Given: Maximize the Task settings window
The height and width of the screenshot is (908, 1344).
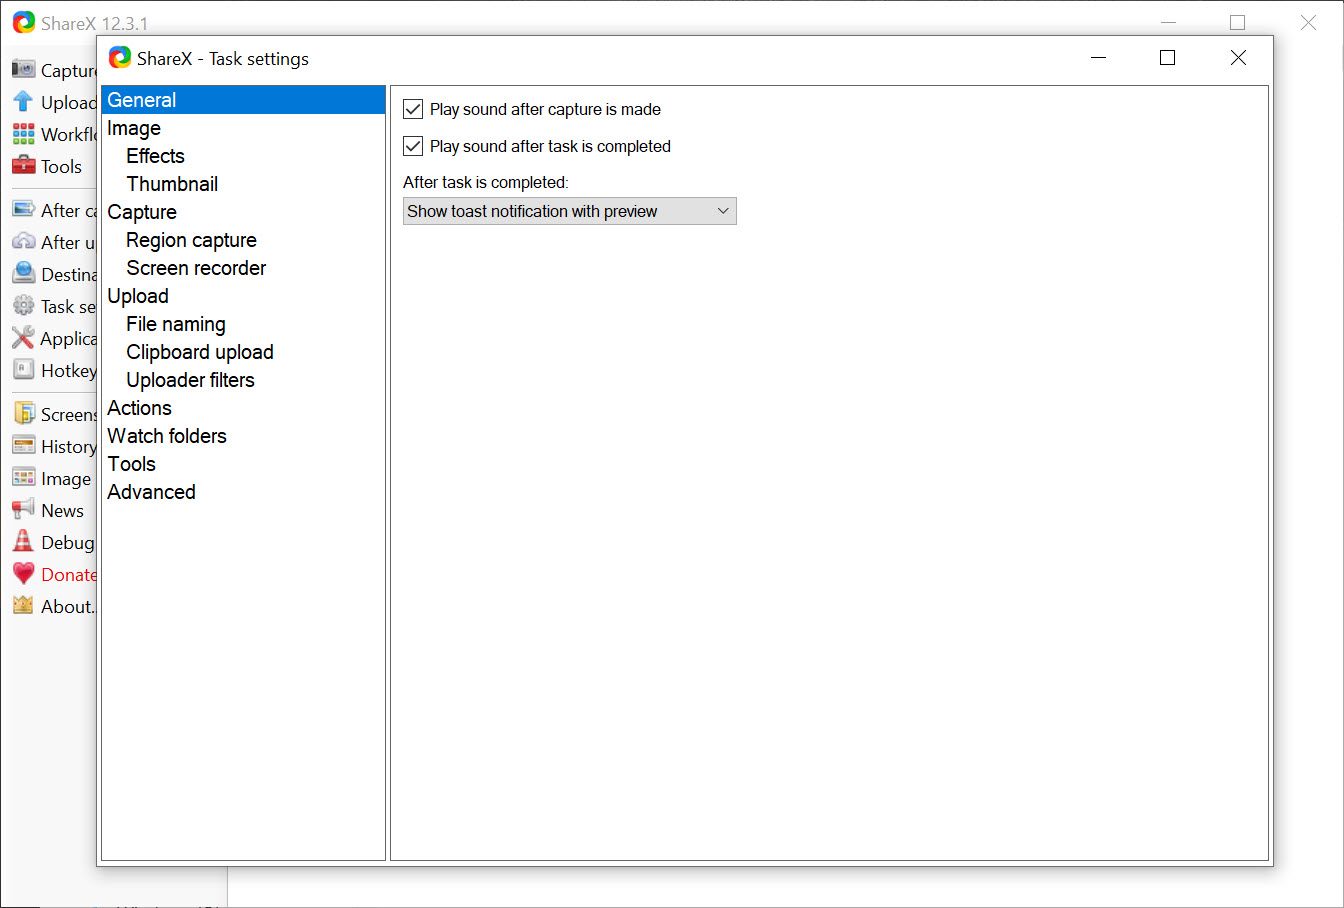Looking at the screenshot, I should [x=1167, y=58].
